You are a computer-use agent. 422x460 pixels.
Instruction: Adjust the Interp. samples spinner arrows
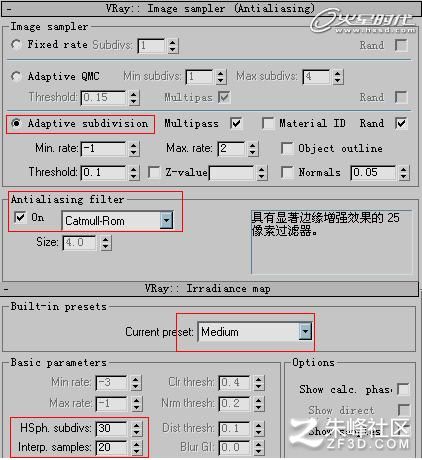coord(136,448)
